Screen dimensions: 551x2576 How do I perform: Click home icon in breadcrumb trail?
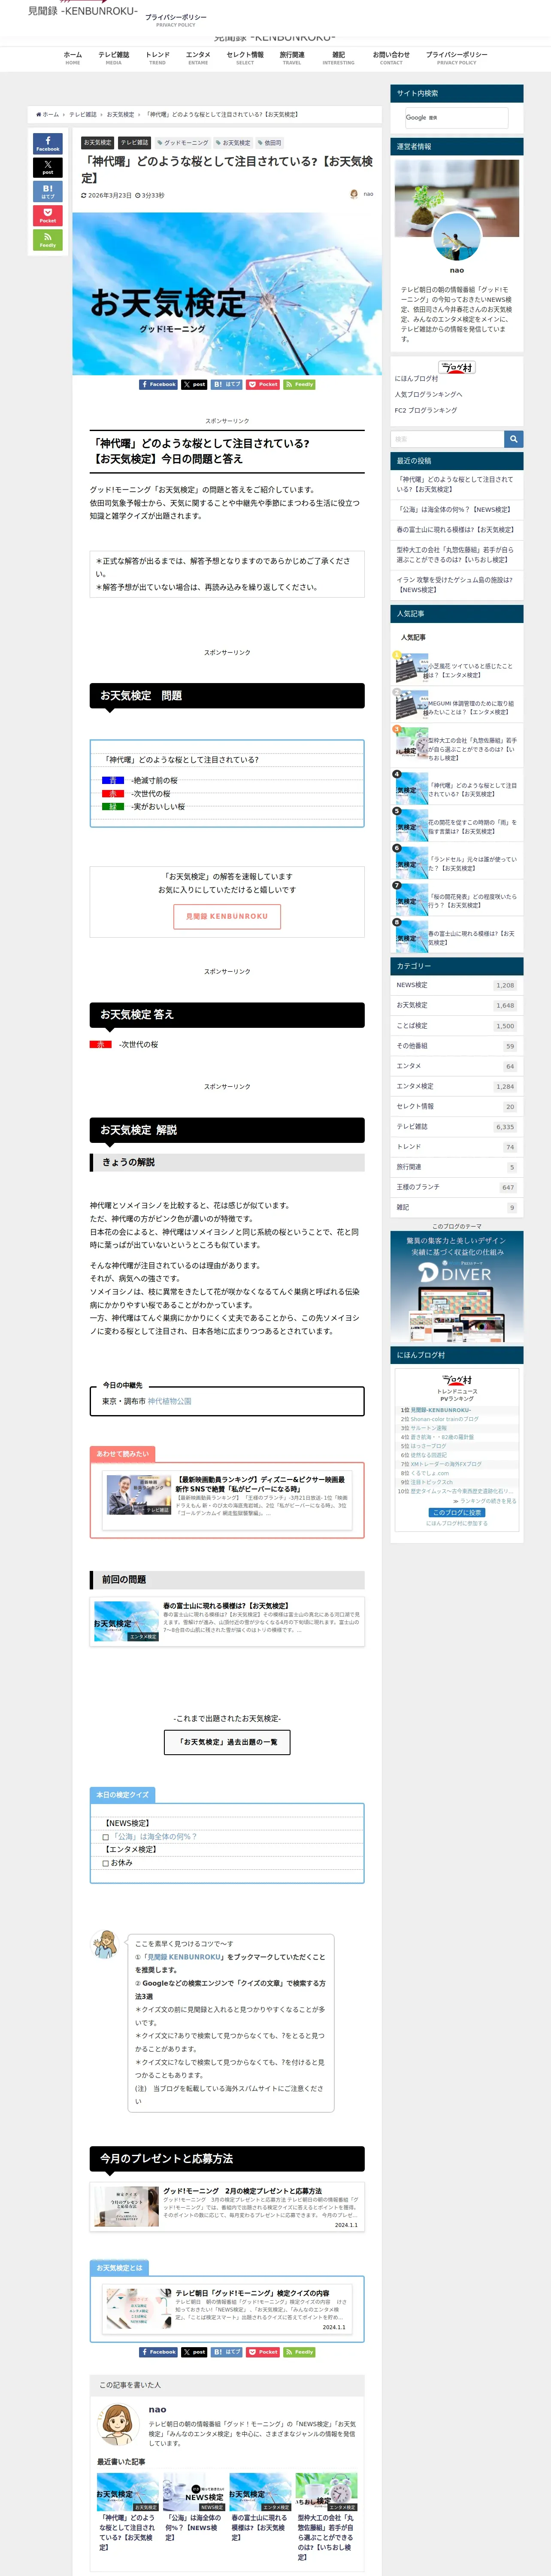point(38,115)
